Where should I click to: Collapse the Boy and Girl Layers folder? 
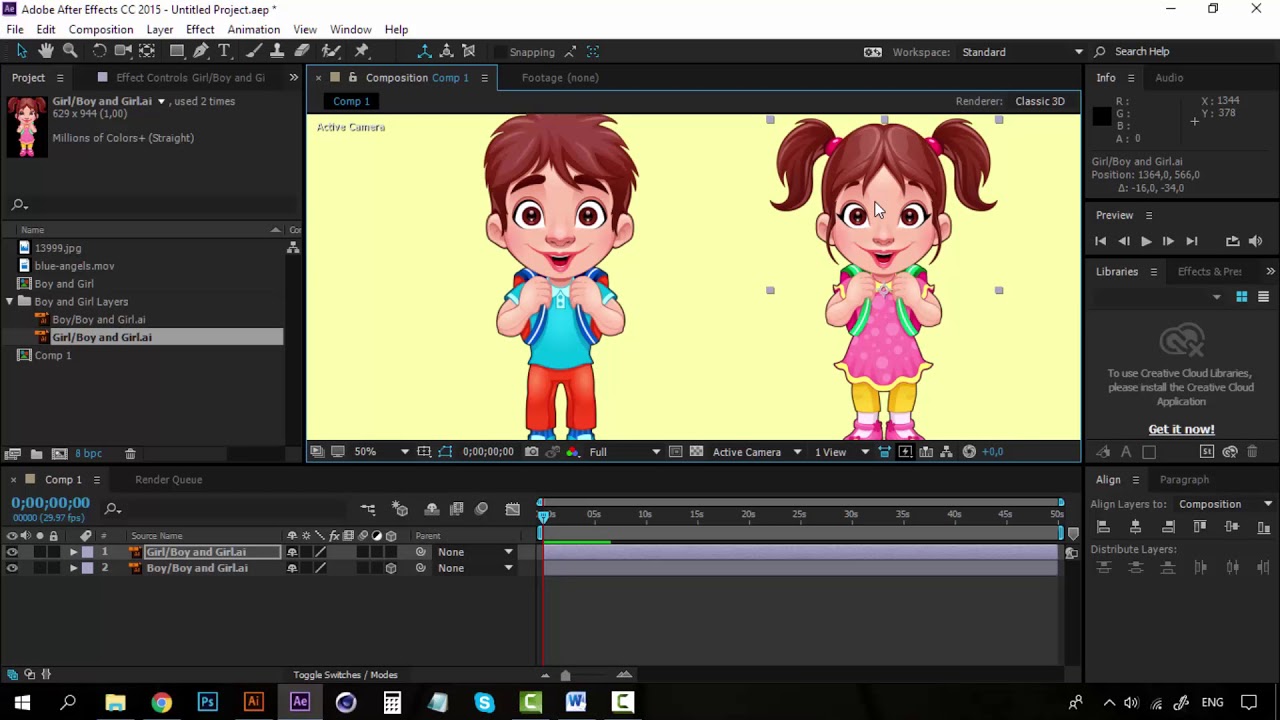[x=10, y=301]
